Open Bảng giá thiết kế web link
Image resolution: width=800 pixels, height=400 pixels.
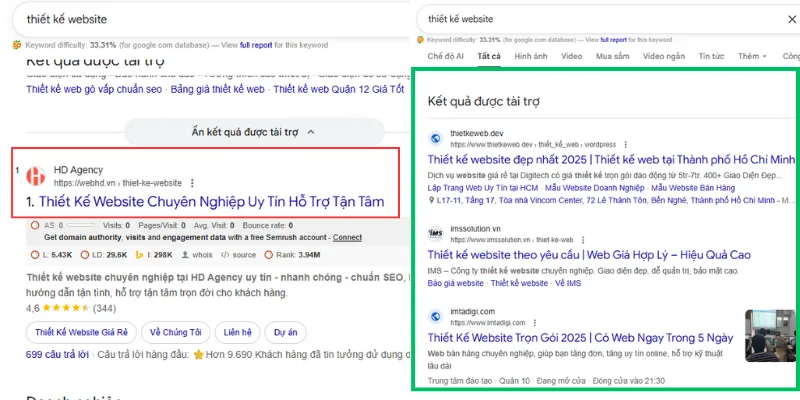[x=218, y=89]
